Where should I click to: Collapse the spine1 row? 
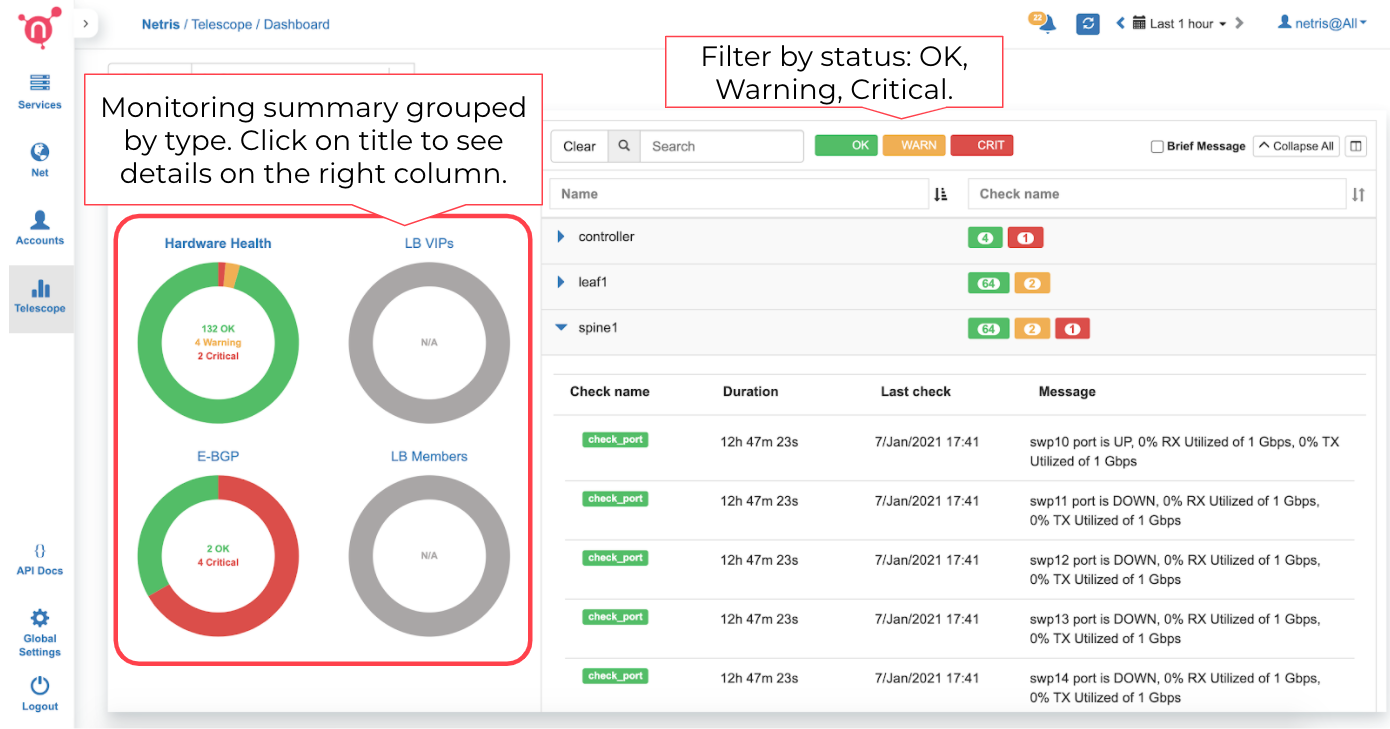561,327
